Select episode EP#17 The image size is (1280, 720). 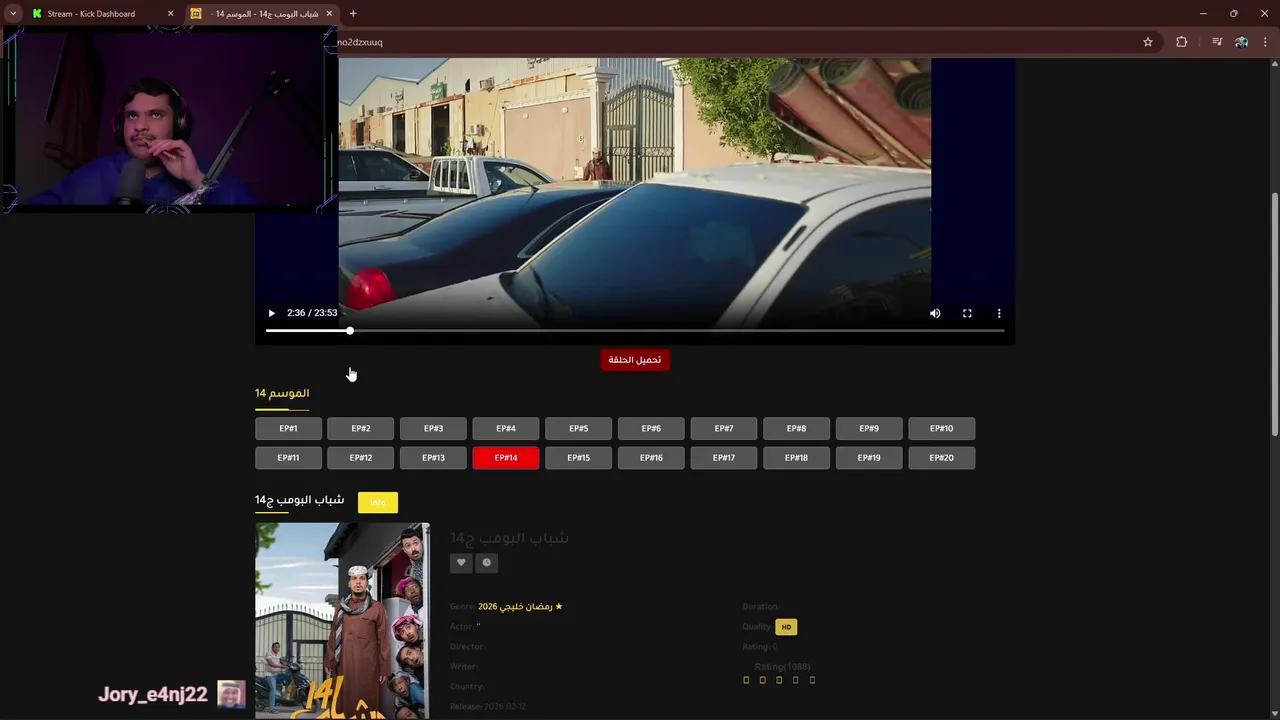click(x=724, y=458)
